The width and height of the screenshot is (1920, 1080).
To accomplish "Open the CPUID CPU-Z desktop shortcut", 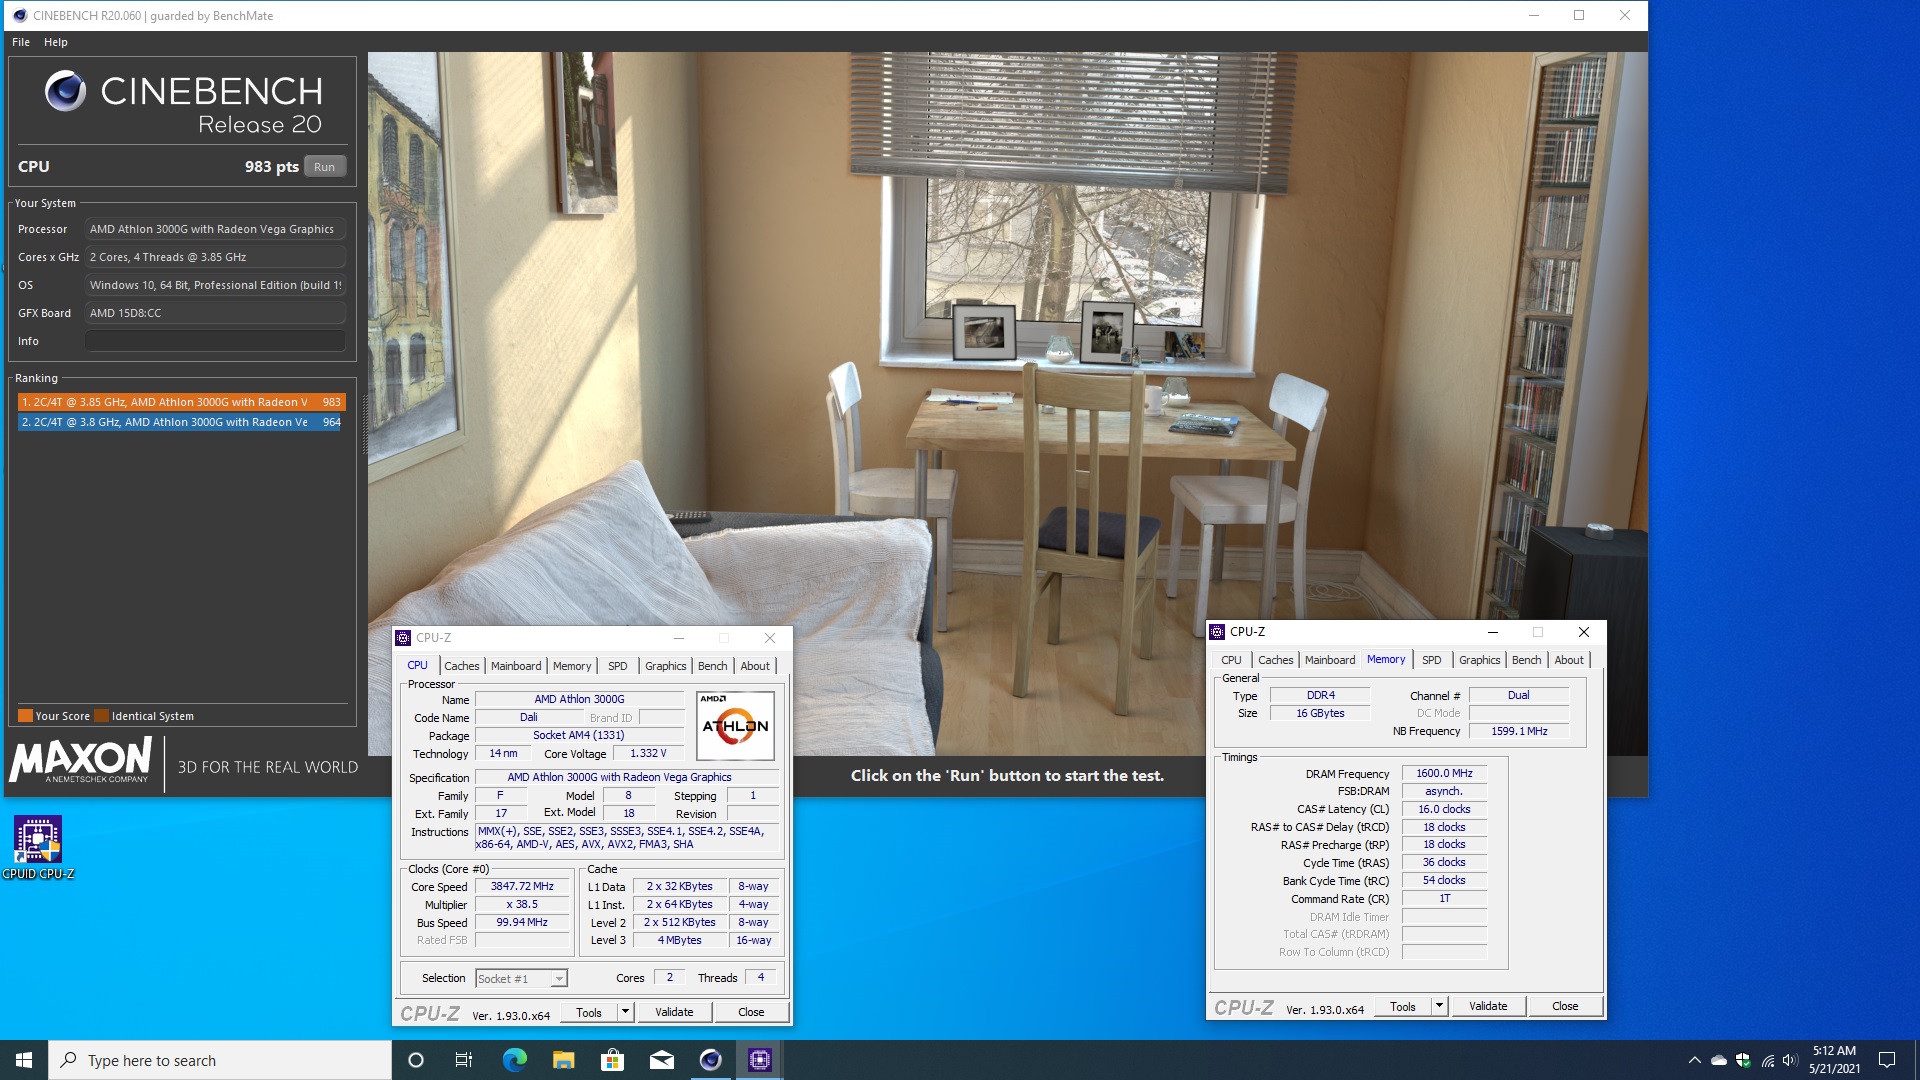I will click(38, 847).
